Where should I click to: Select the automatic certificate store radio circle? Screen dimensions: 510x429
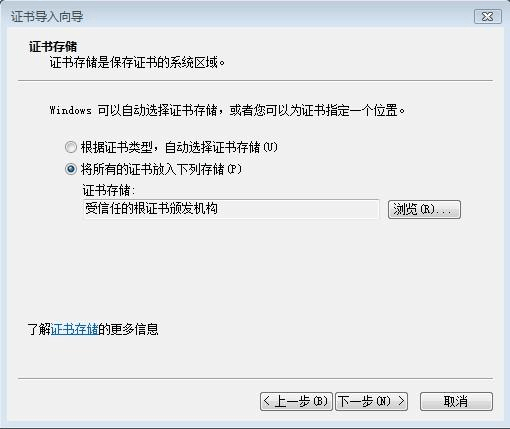pos(71,147)
